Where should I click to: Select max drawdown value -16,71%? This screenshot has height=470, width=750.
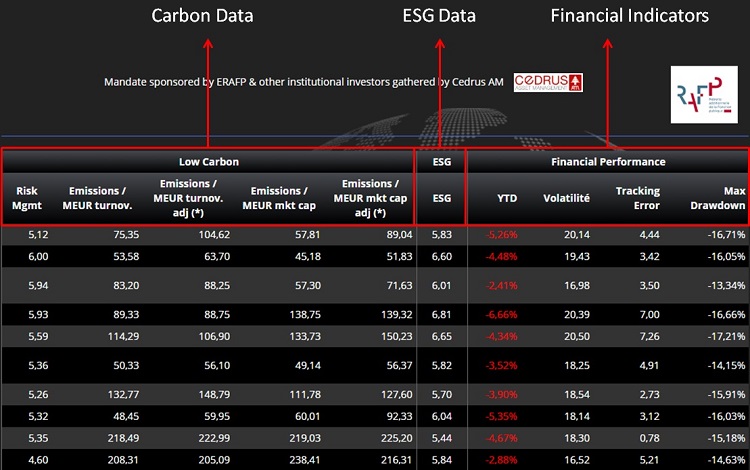pyautogui.click(x=727, y=235)
